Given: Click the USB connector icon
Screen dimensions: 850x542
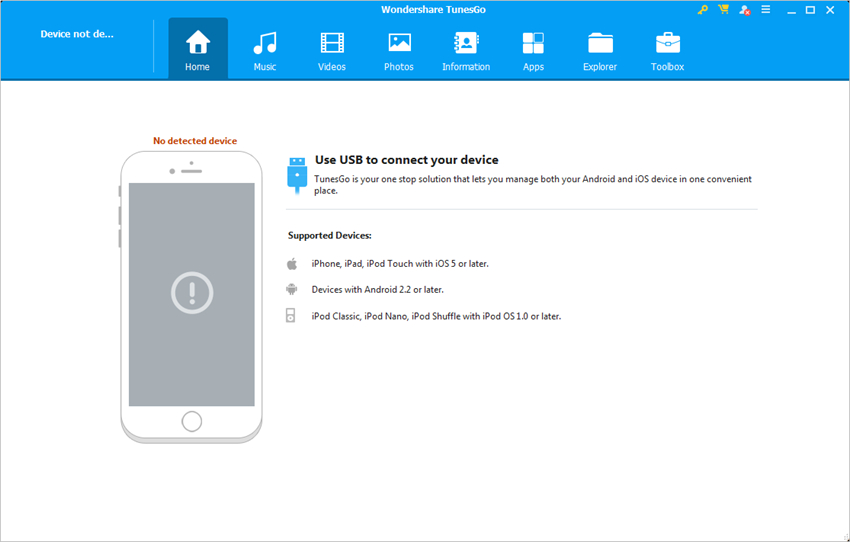Looking at the screenshot, I should tap(296, 172).
